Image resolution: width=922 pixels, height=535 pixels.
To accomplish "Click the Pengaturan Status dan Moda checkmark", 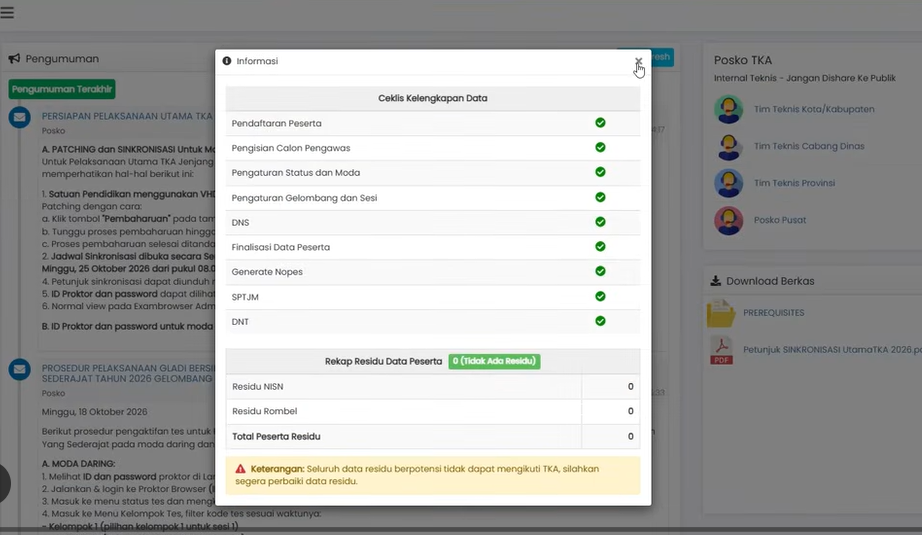I will click(x=600, y=172).
